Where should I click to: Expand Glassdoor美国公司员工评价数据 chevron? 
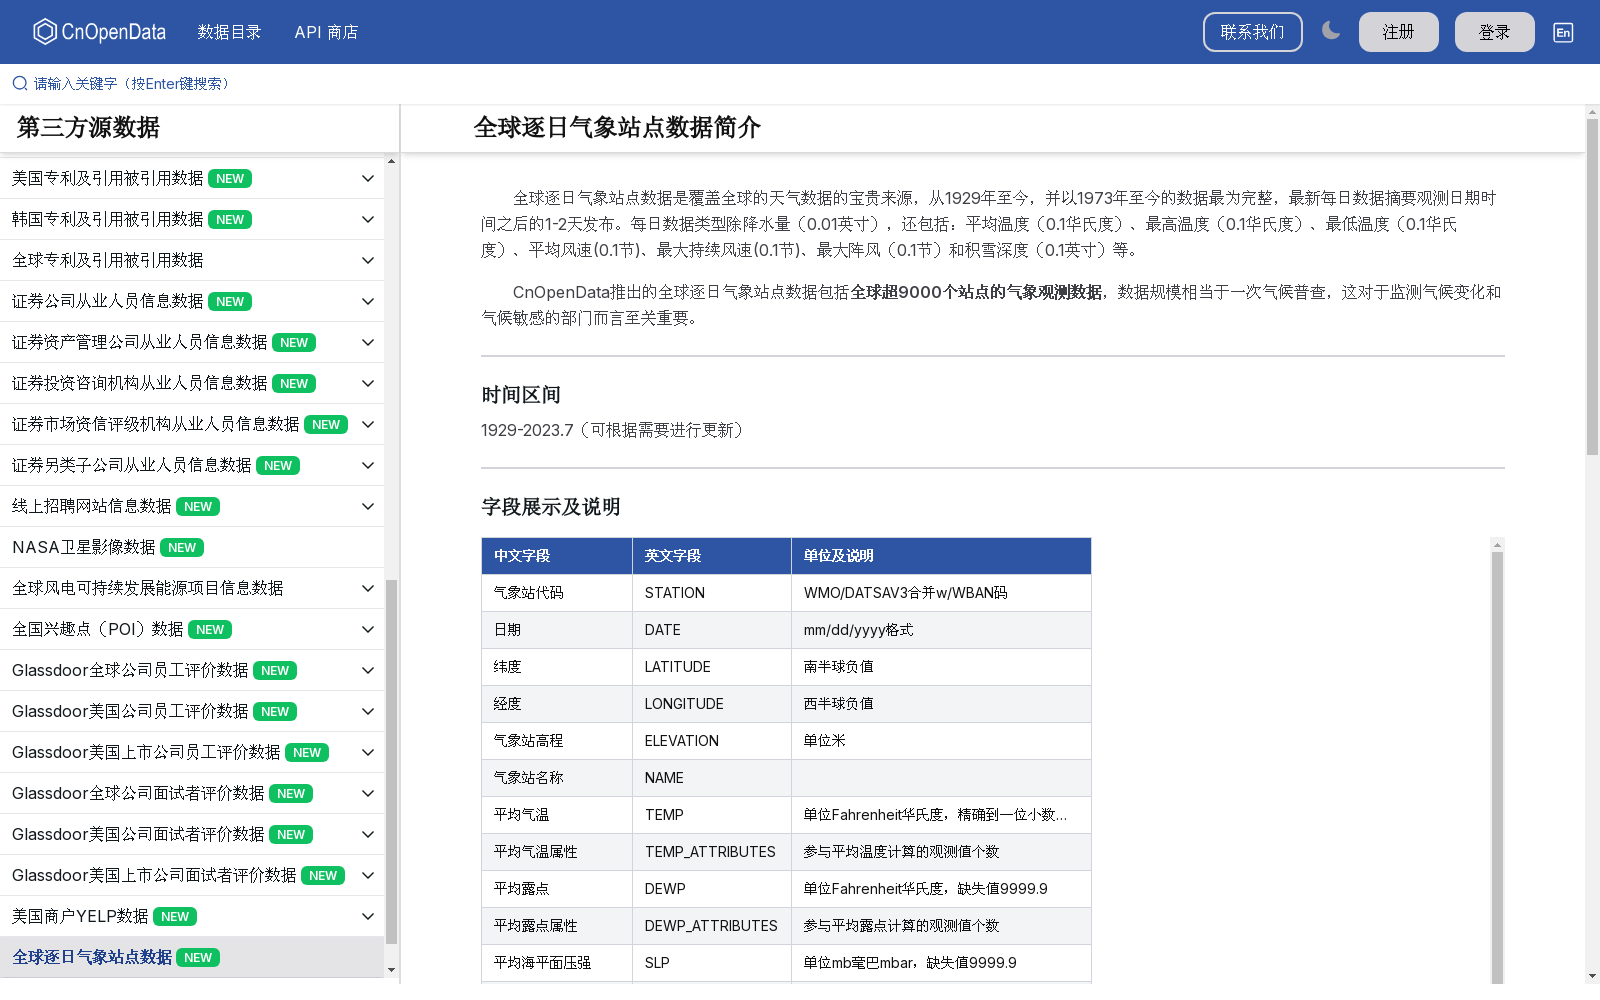368,711
